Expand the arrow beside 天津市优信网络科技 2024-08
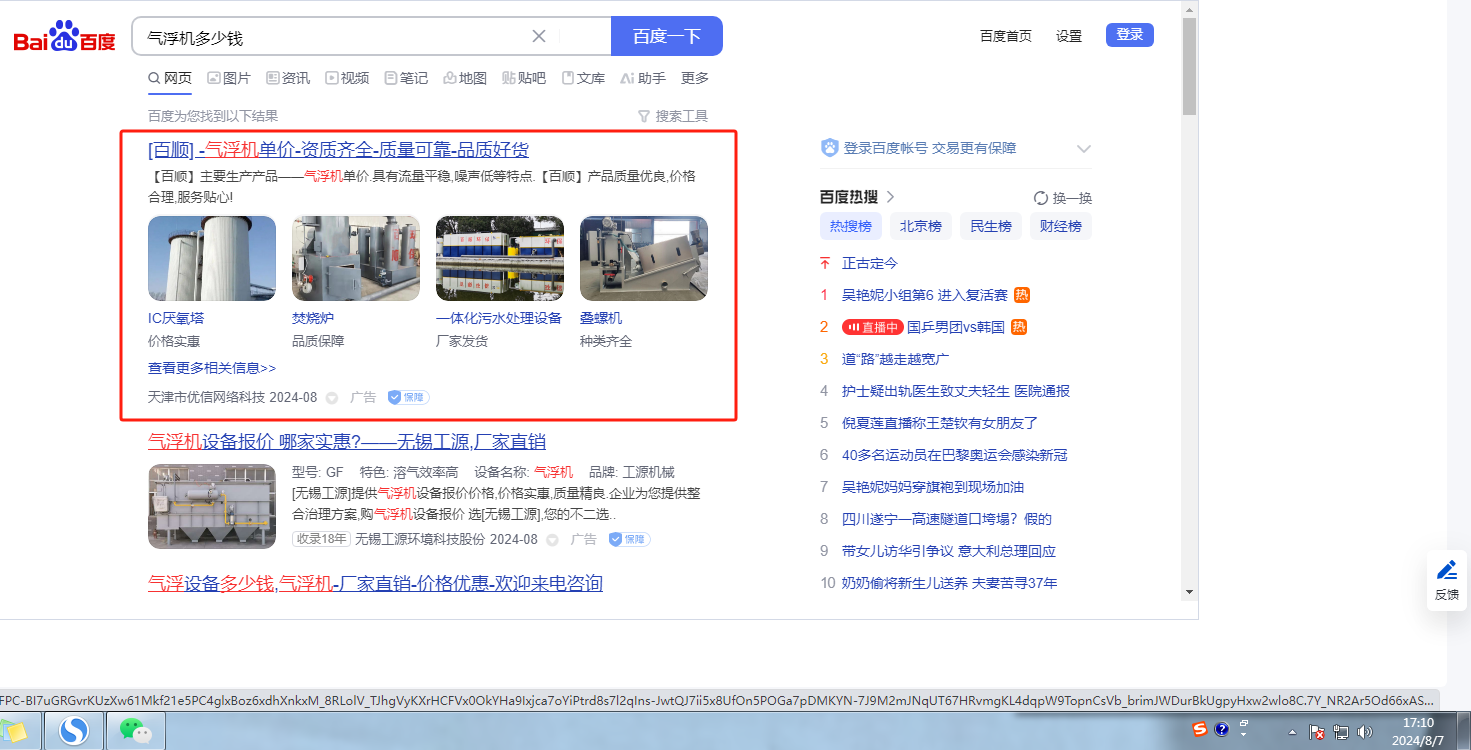This screenshot has width=1471, height=750. pyautogui.click(x=332, y=398)
